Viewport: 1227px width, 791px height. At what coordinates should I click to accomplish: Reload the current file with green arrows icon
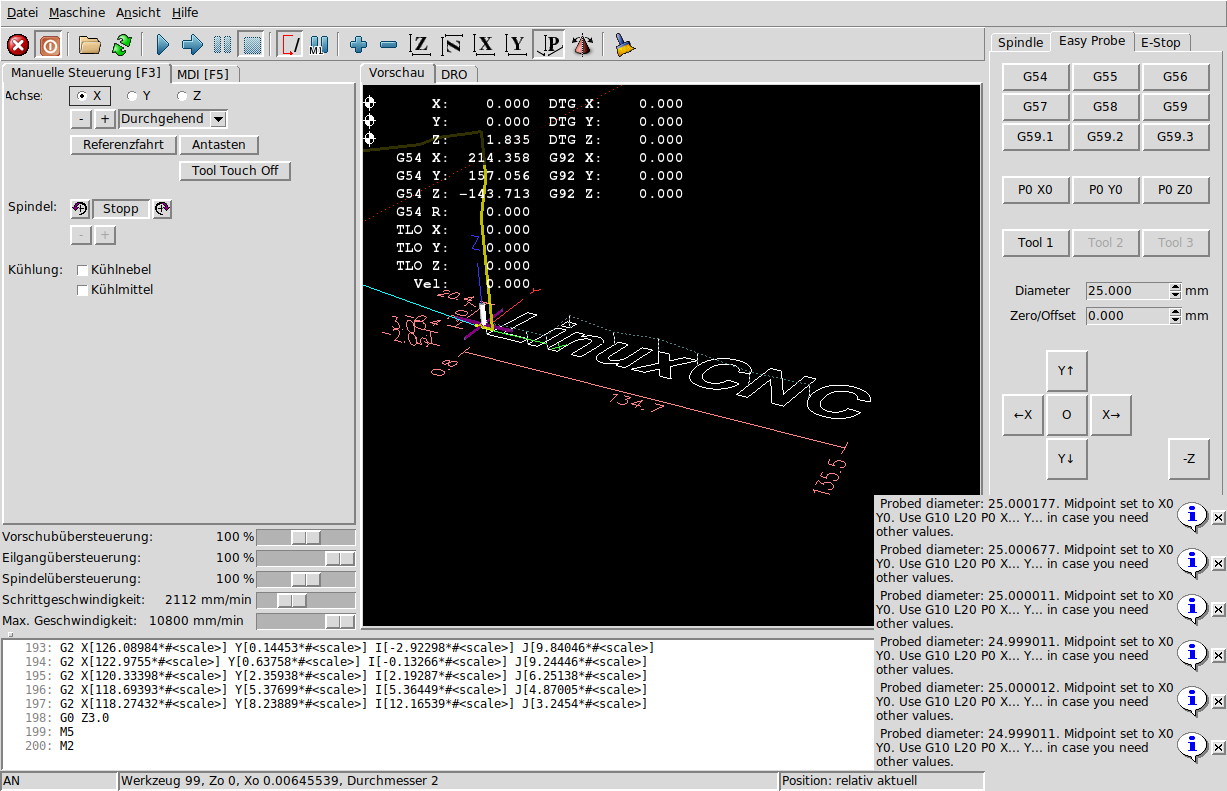122,45
